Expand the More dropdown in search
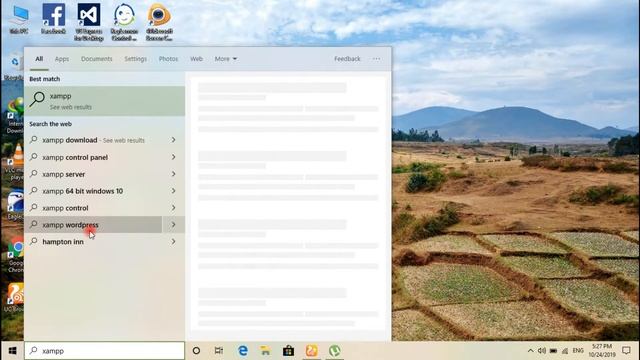 [x=226, y=59]
